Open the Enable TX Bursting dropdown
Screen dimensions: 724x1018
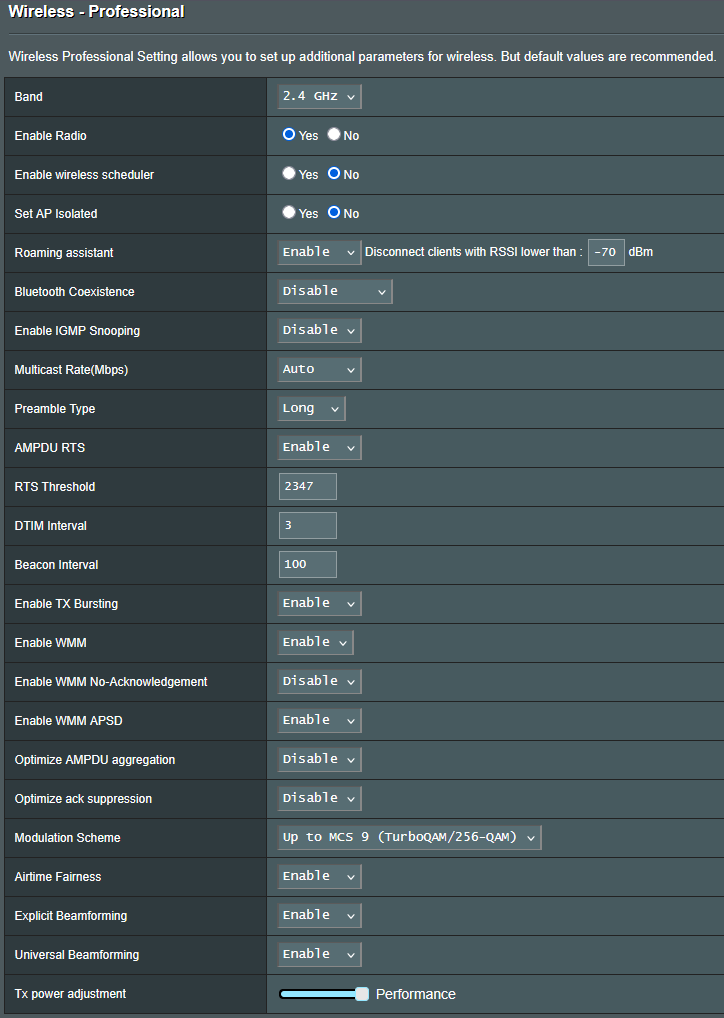pyautogui.click(x=319, y=603)
